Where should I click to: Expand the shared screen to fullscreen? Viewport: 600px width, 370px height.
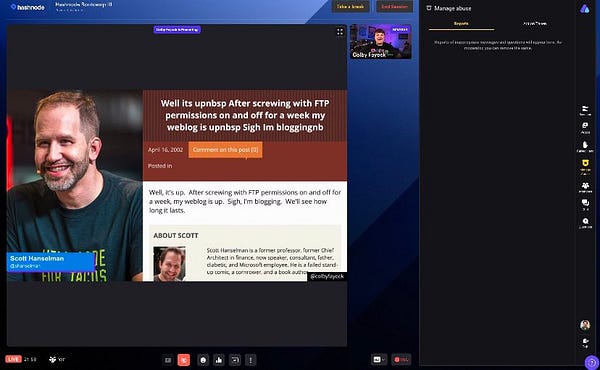click(x=340, y=32)
